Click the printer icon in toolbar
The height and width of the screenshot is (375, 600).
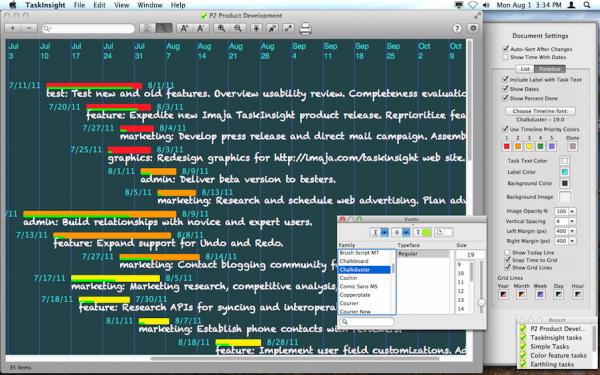305,29
